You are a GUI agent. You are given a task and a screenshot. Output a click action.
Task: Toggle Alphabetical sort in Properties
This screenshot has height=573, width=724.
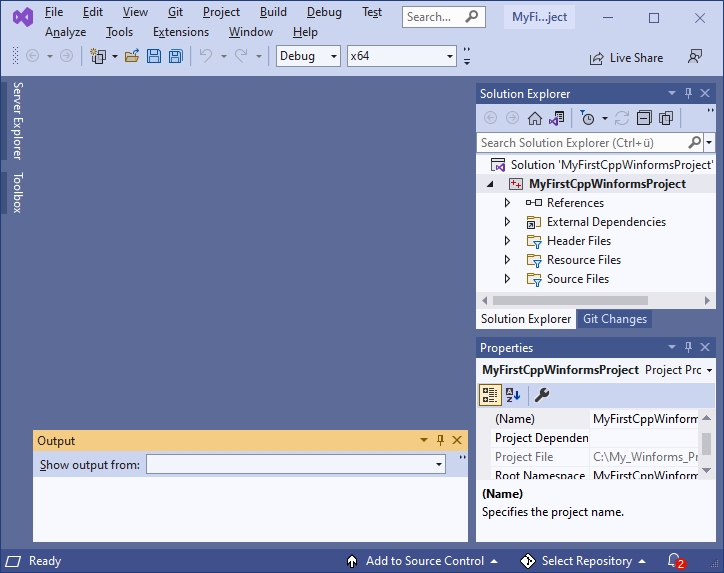513,395
